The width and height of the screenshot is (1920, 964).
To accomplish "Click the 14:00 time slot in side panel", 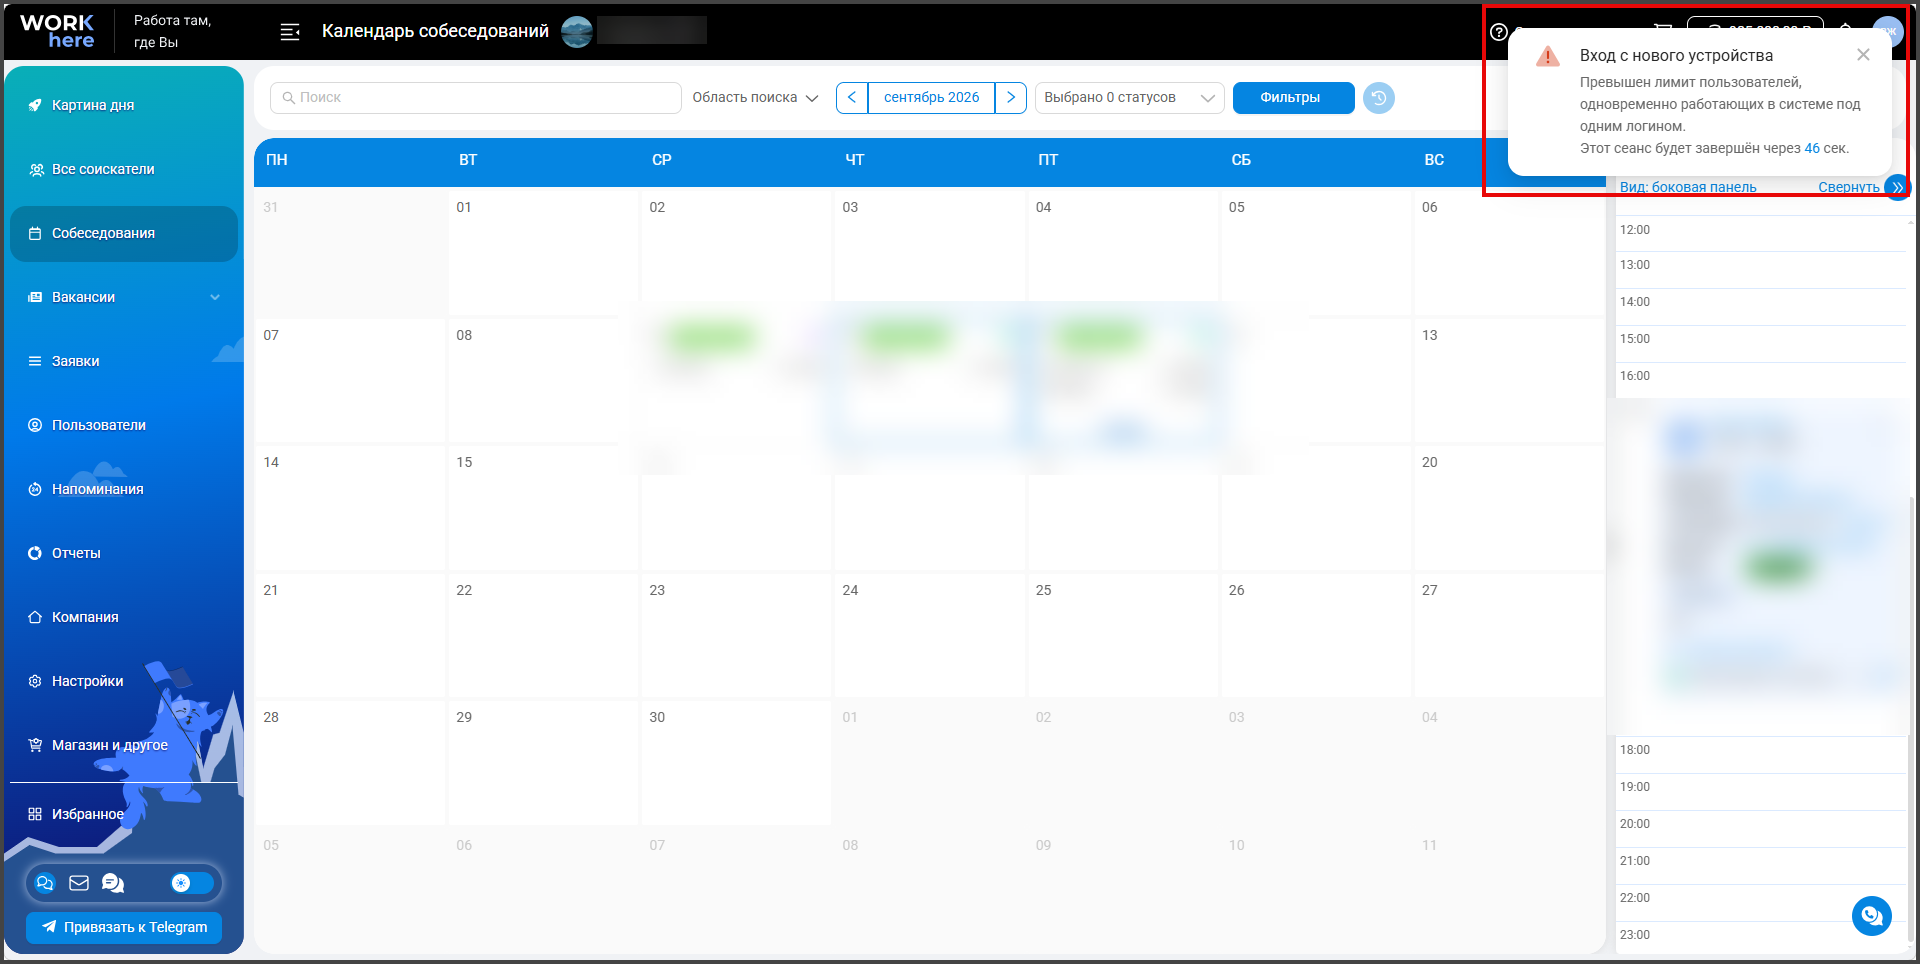I will [x=1762, y=307].
